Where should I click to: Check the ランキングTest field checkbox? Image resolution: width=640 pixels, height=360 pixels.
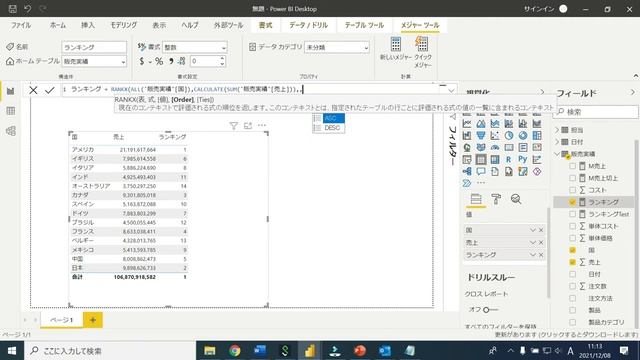click(x=572, y=214)
